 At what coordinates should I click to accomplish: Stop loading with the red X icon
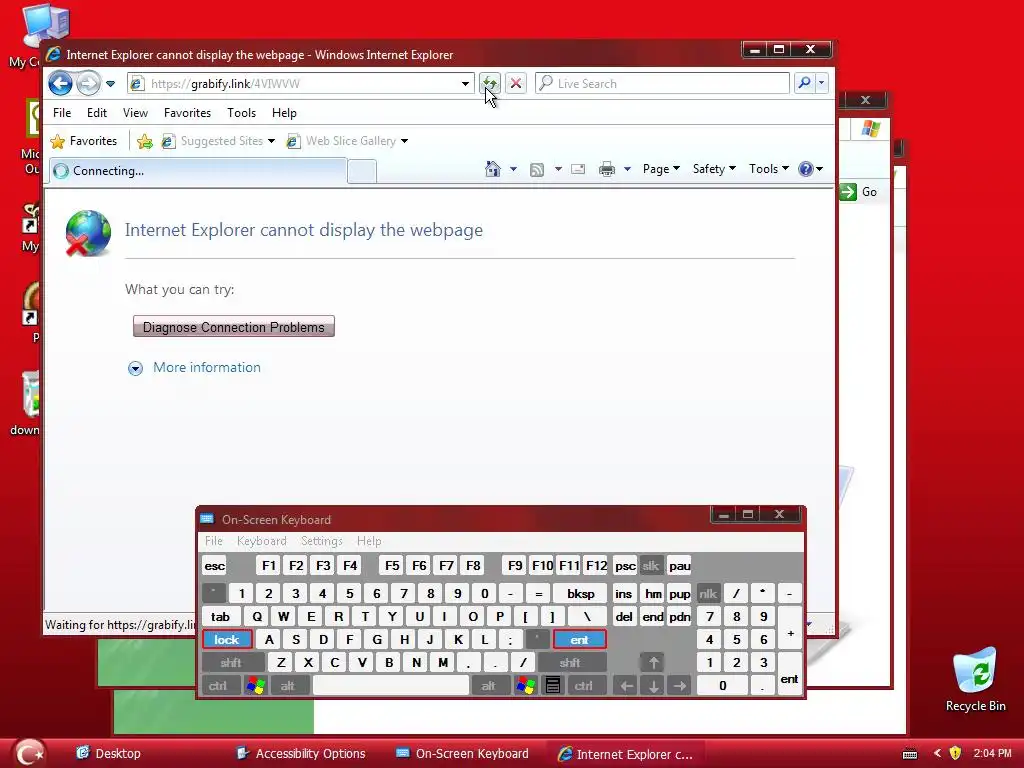tap(516, 83)
